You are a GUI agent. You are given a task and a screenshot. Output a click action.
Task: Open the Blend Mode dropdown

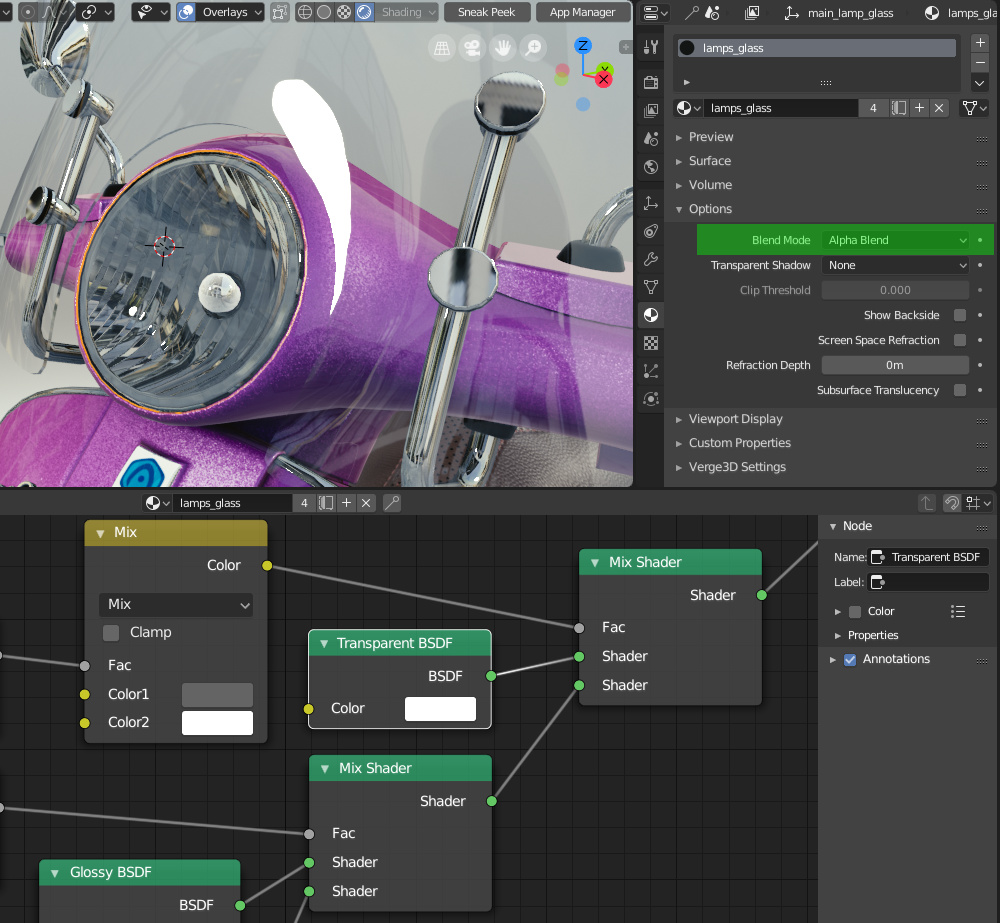pyautogui.click(x=895, y=240)
